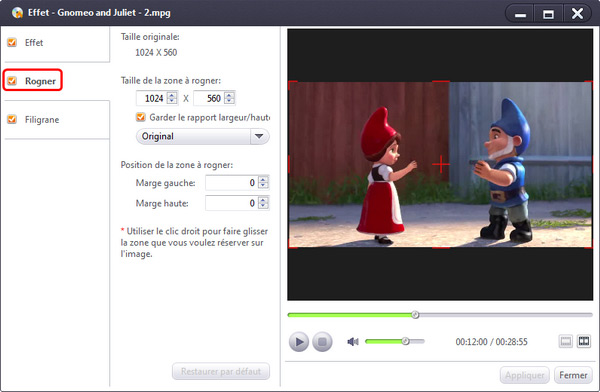Play the video preview
This screenshot has width=600, height=392.
(x=298, y=341)
